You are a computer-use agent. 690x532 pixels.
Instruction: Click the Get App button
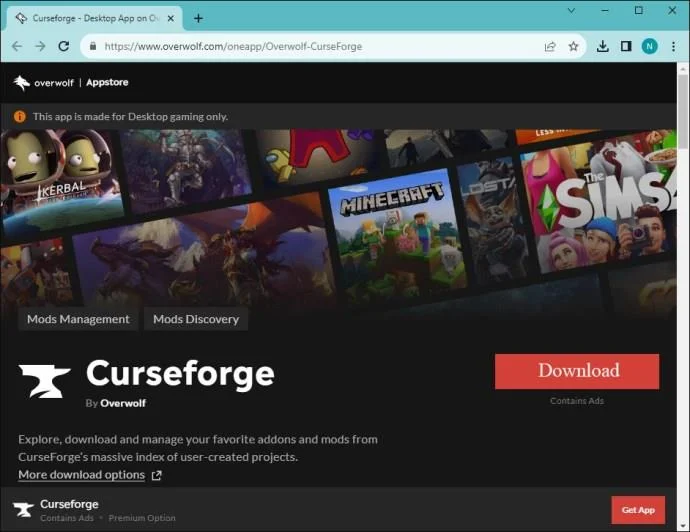coord(637,510)
